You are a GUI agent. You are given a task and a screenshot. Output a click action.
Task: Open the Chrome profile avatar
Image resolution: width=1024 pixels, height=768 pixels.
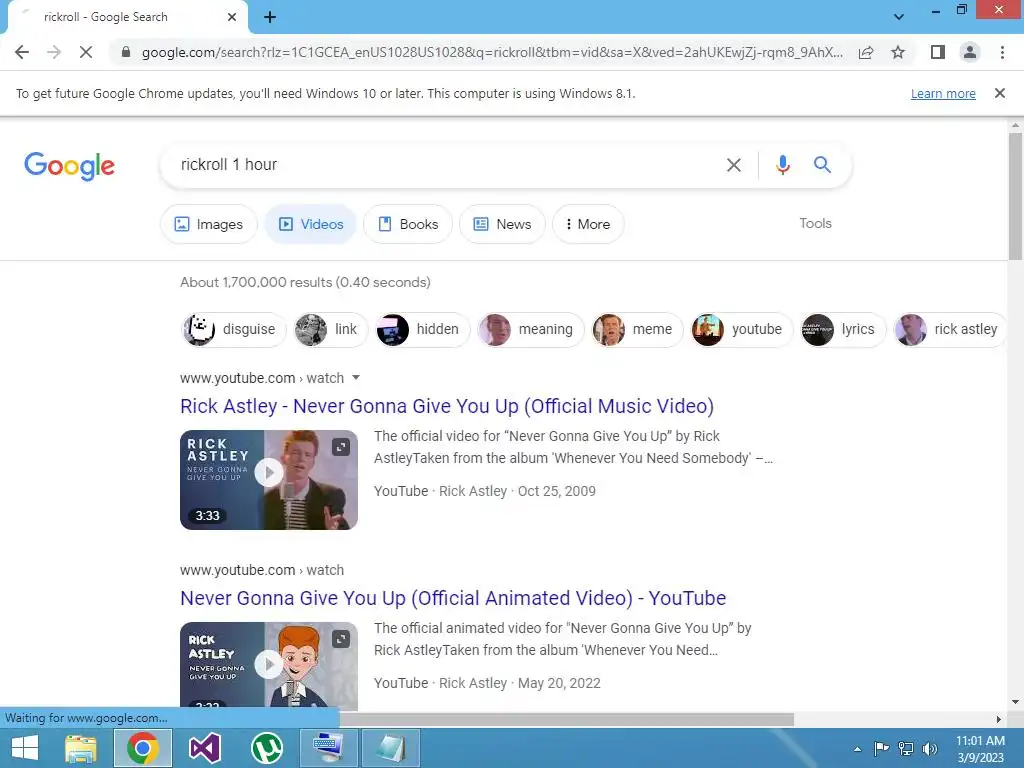tap(970, 52)
